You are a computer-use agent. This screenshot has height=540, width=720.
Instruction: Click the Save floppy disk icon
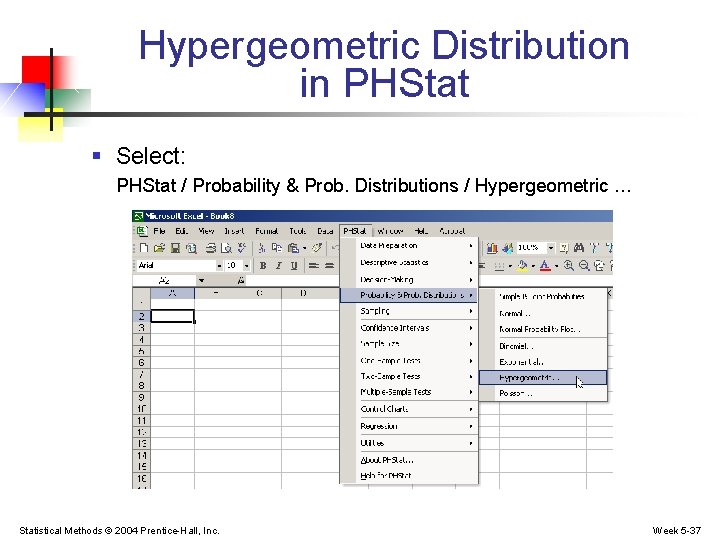pyautogui.click(x=175, y=248)
